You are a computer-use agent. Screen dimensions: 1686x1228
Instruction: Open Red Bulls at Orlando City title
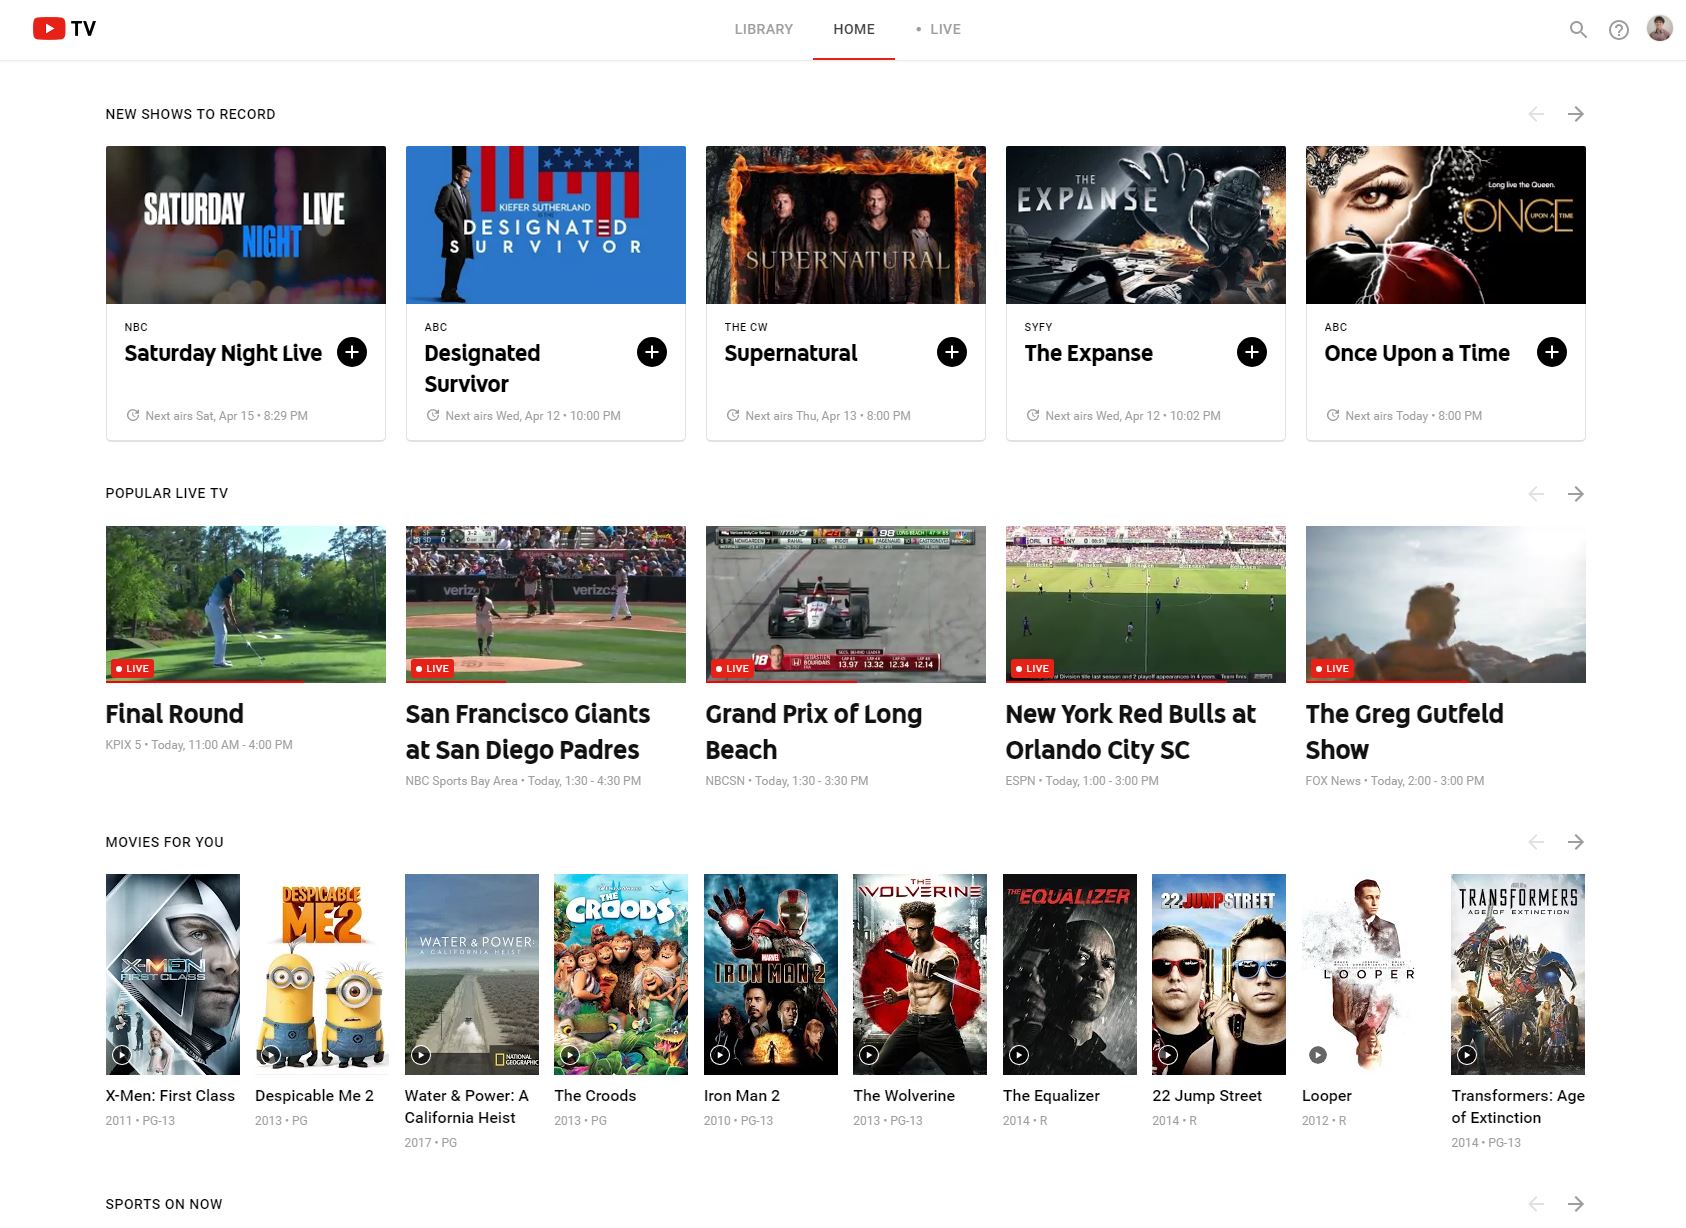tap(1131, 732)
